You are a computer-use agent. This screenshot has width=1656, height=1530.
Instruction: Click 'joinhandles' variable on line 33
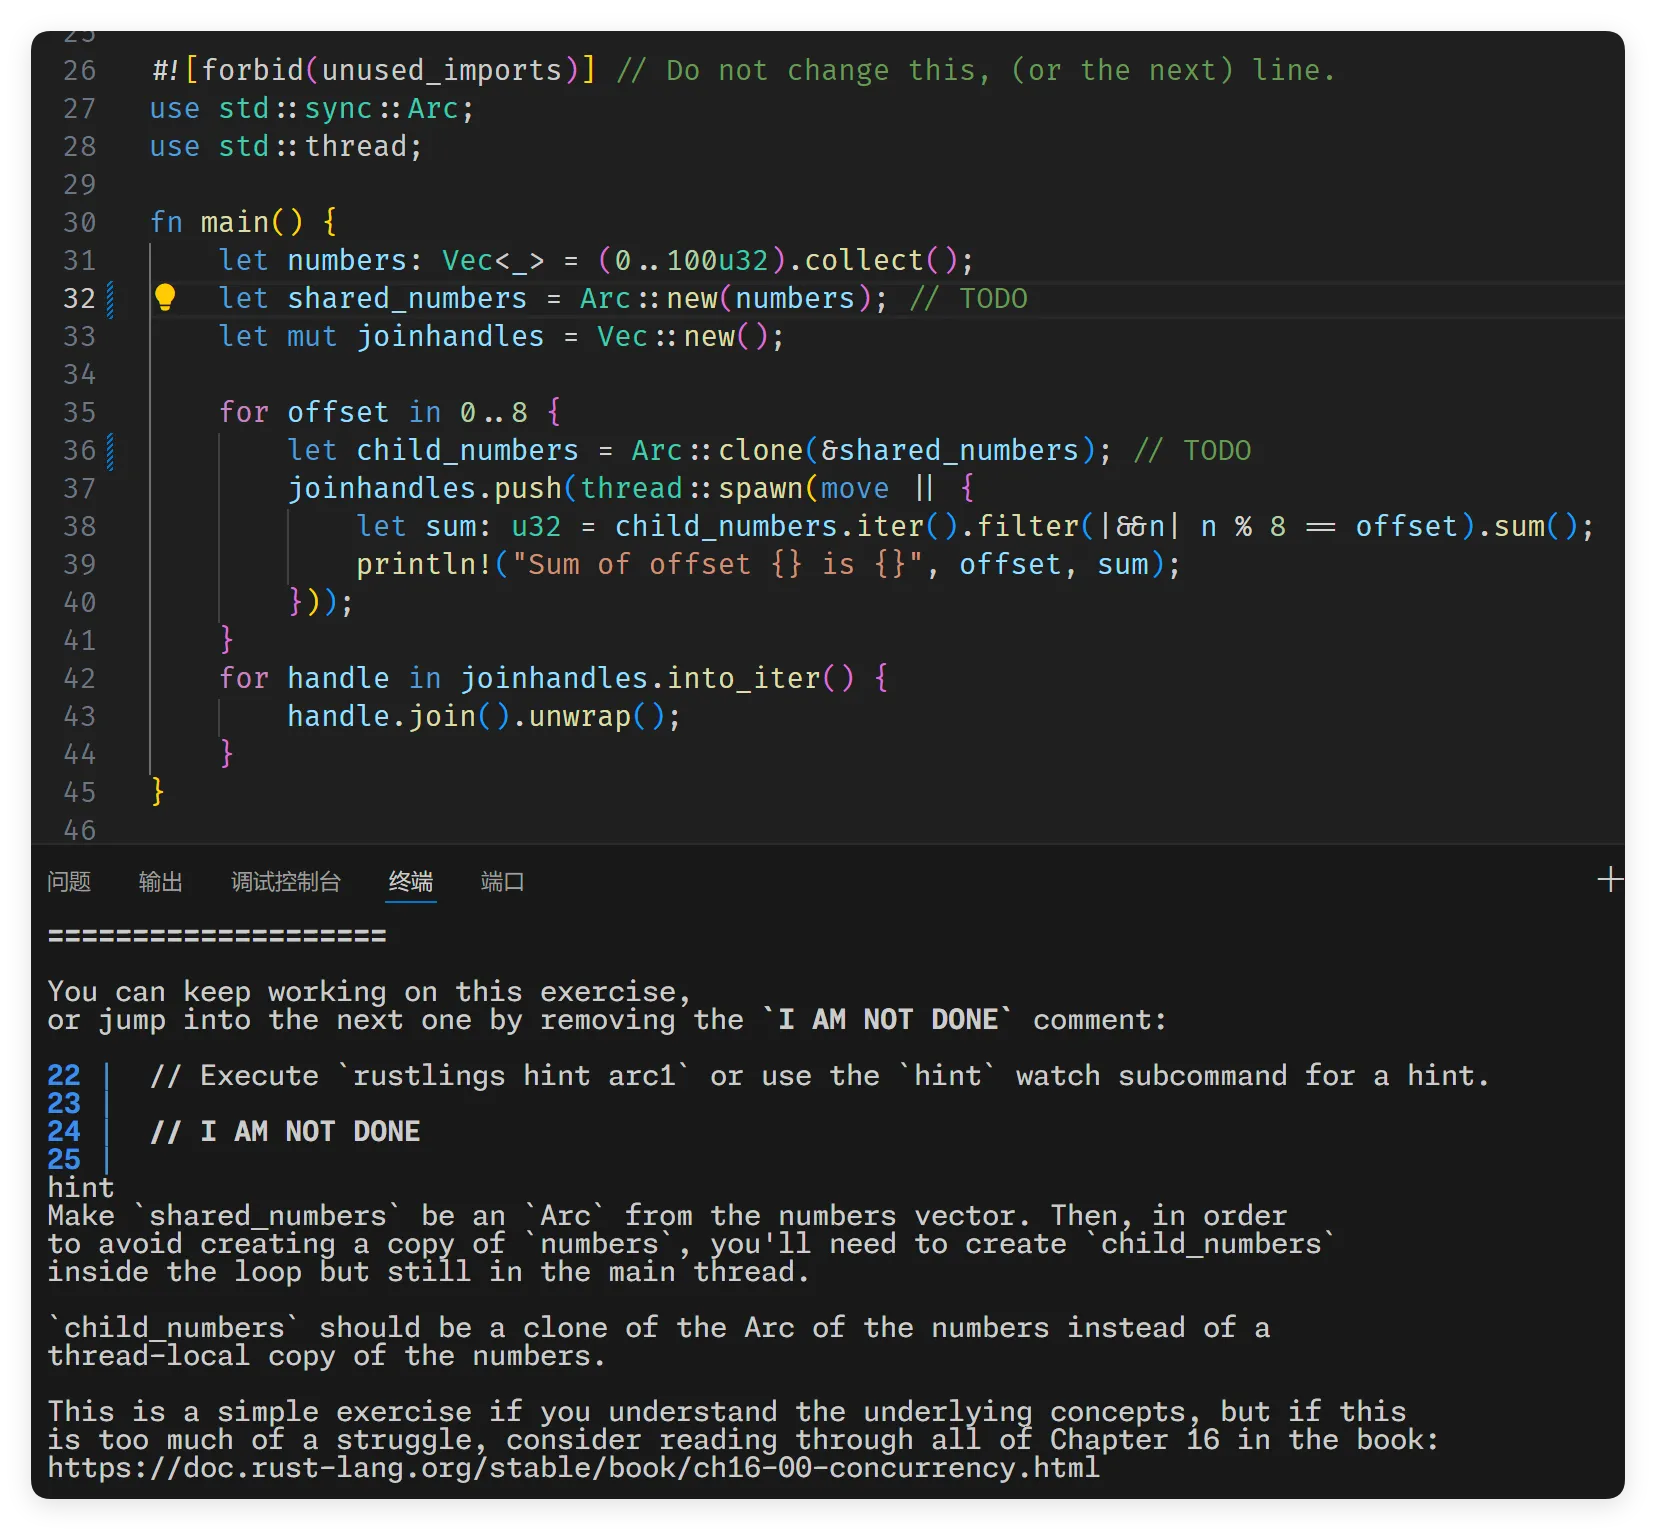pos(450,337)
